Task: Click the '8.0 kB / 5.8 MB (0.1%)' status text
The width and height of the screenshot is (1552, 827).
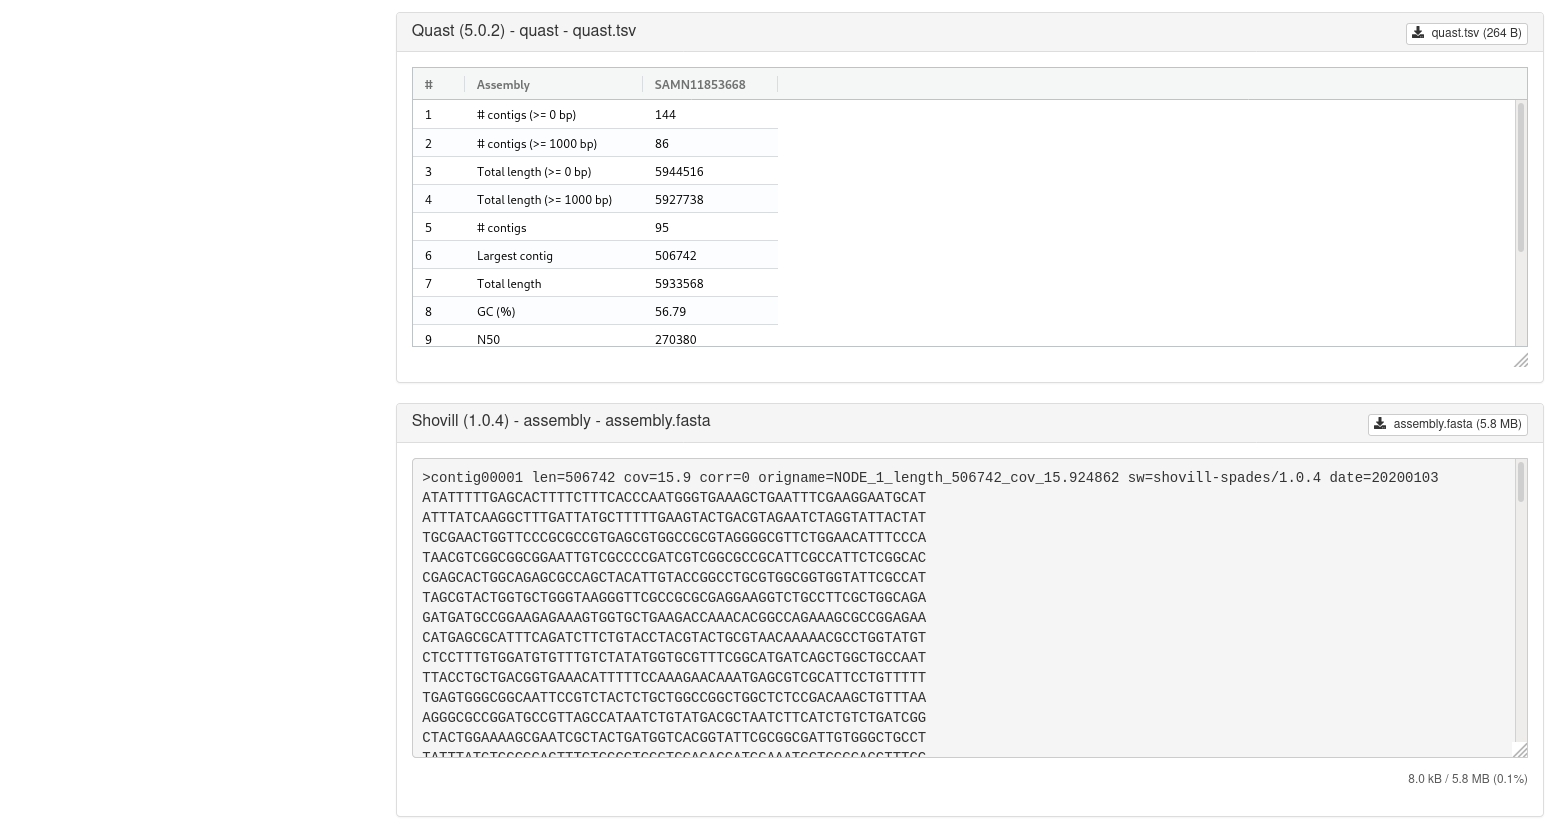Action: pos(1467,779)
